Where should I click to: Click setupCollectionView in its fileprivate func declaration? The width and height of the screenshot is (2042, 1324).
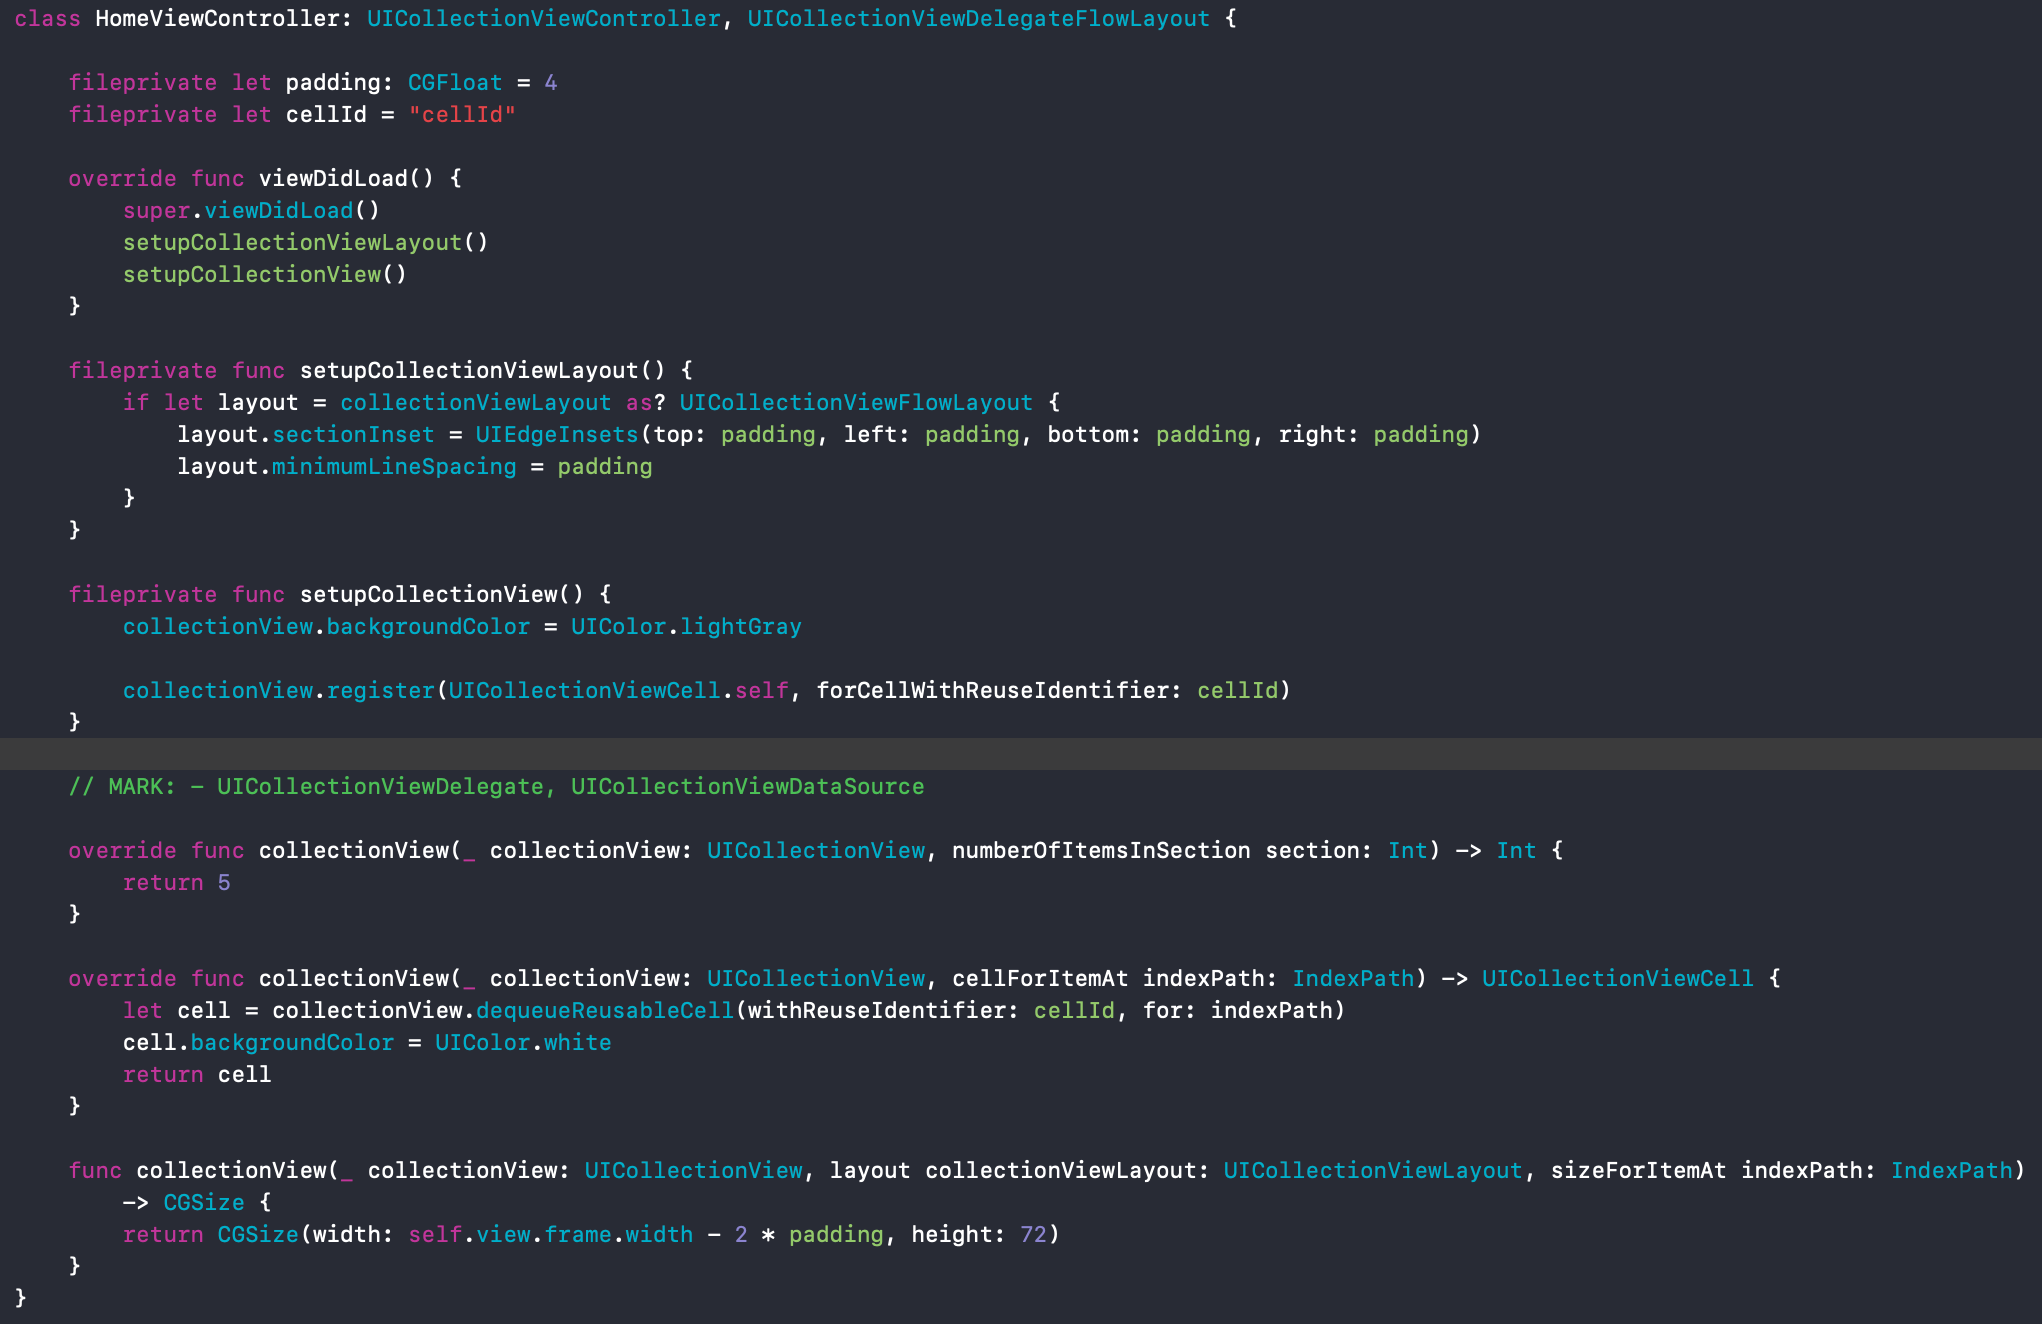point(428,594)
